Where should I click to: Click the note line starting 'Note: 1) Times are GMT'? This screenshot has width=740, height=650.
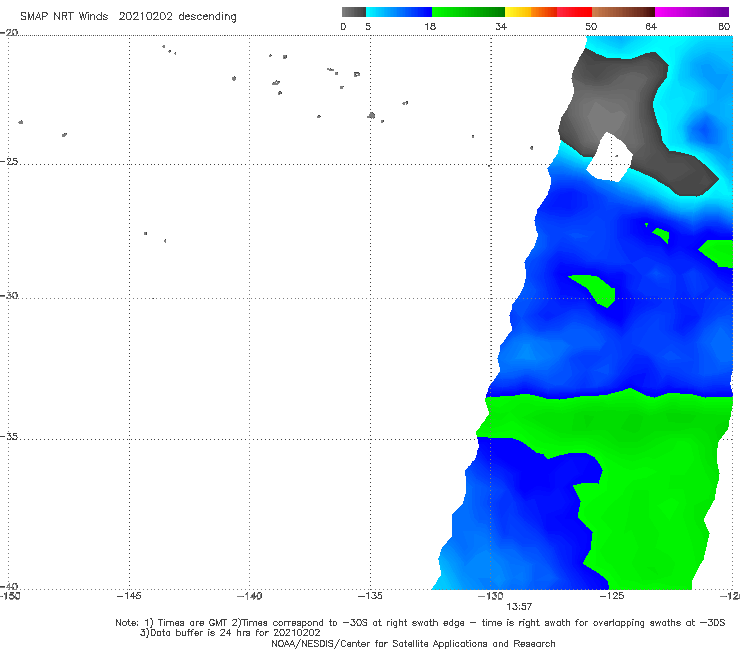pos(420,623)
